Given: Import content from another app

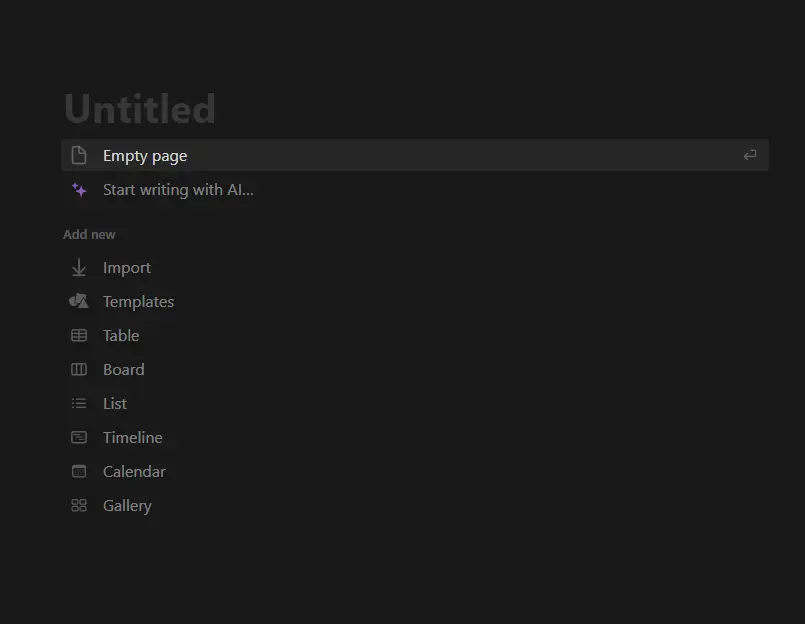Looking at the screenshot, I should (x=127, y=267).
